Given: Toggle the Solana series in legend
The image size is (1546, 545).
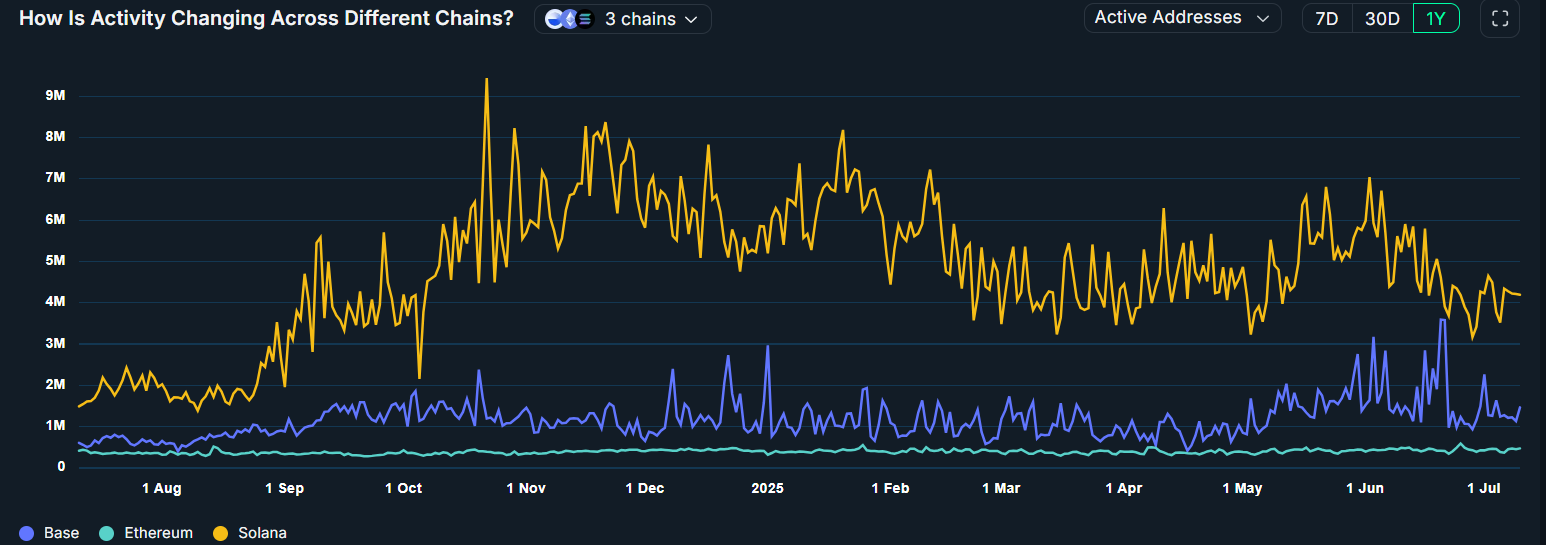Looking at the screenshot, I should click(251, 533).
